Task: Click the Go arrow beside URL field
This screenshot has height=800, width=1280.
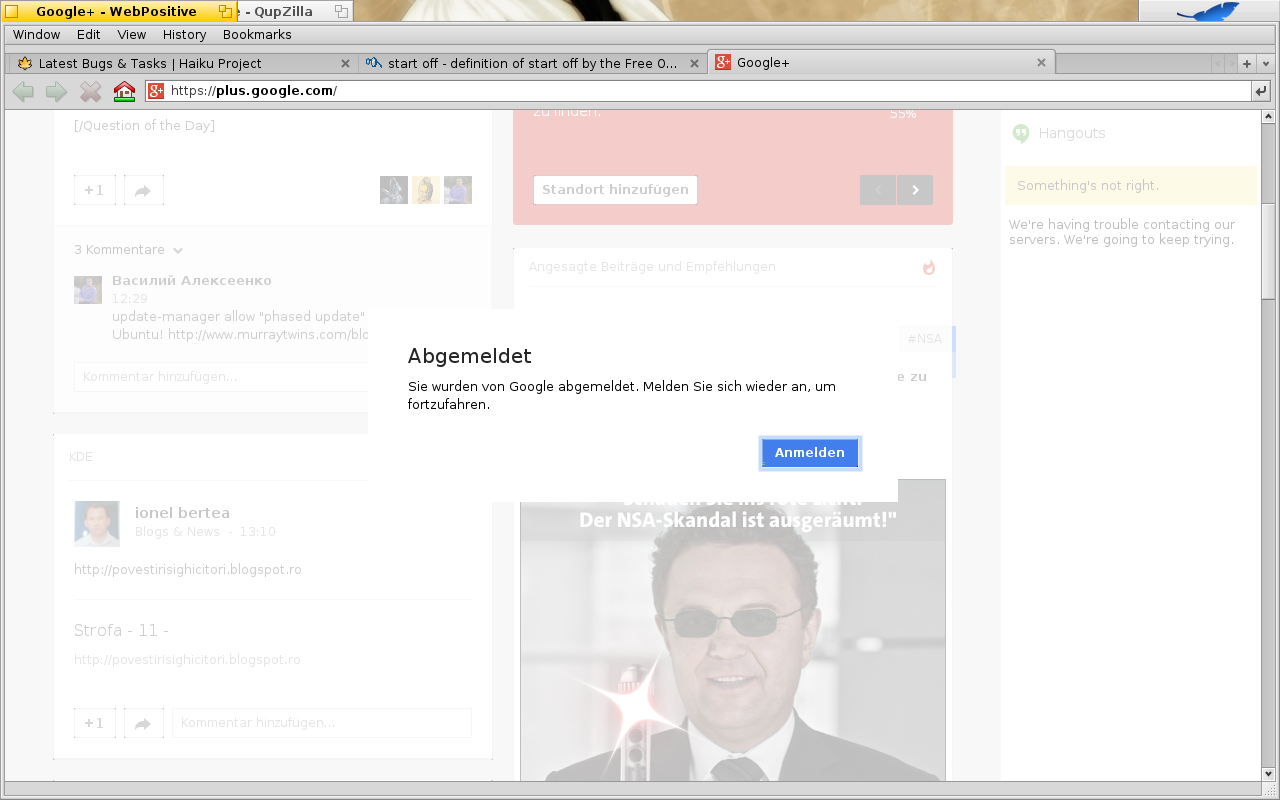Action: 1261,92
